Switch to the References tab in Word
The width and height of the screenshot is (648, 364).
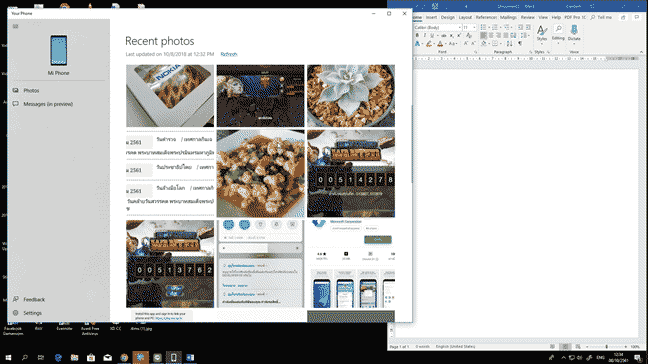pyautogui.click(x=486, y=17)
